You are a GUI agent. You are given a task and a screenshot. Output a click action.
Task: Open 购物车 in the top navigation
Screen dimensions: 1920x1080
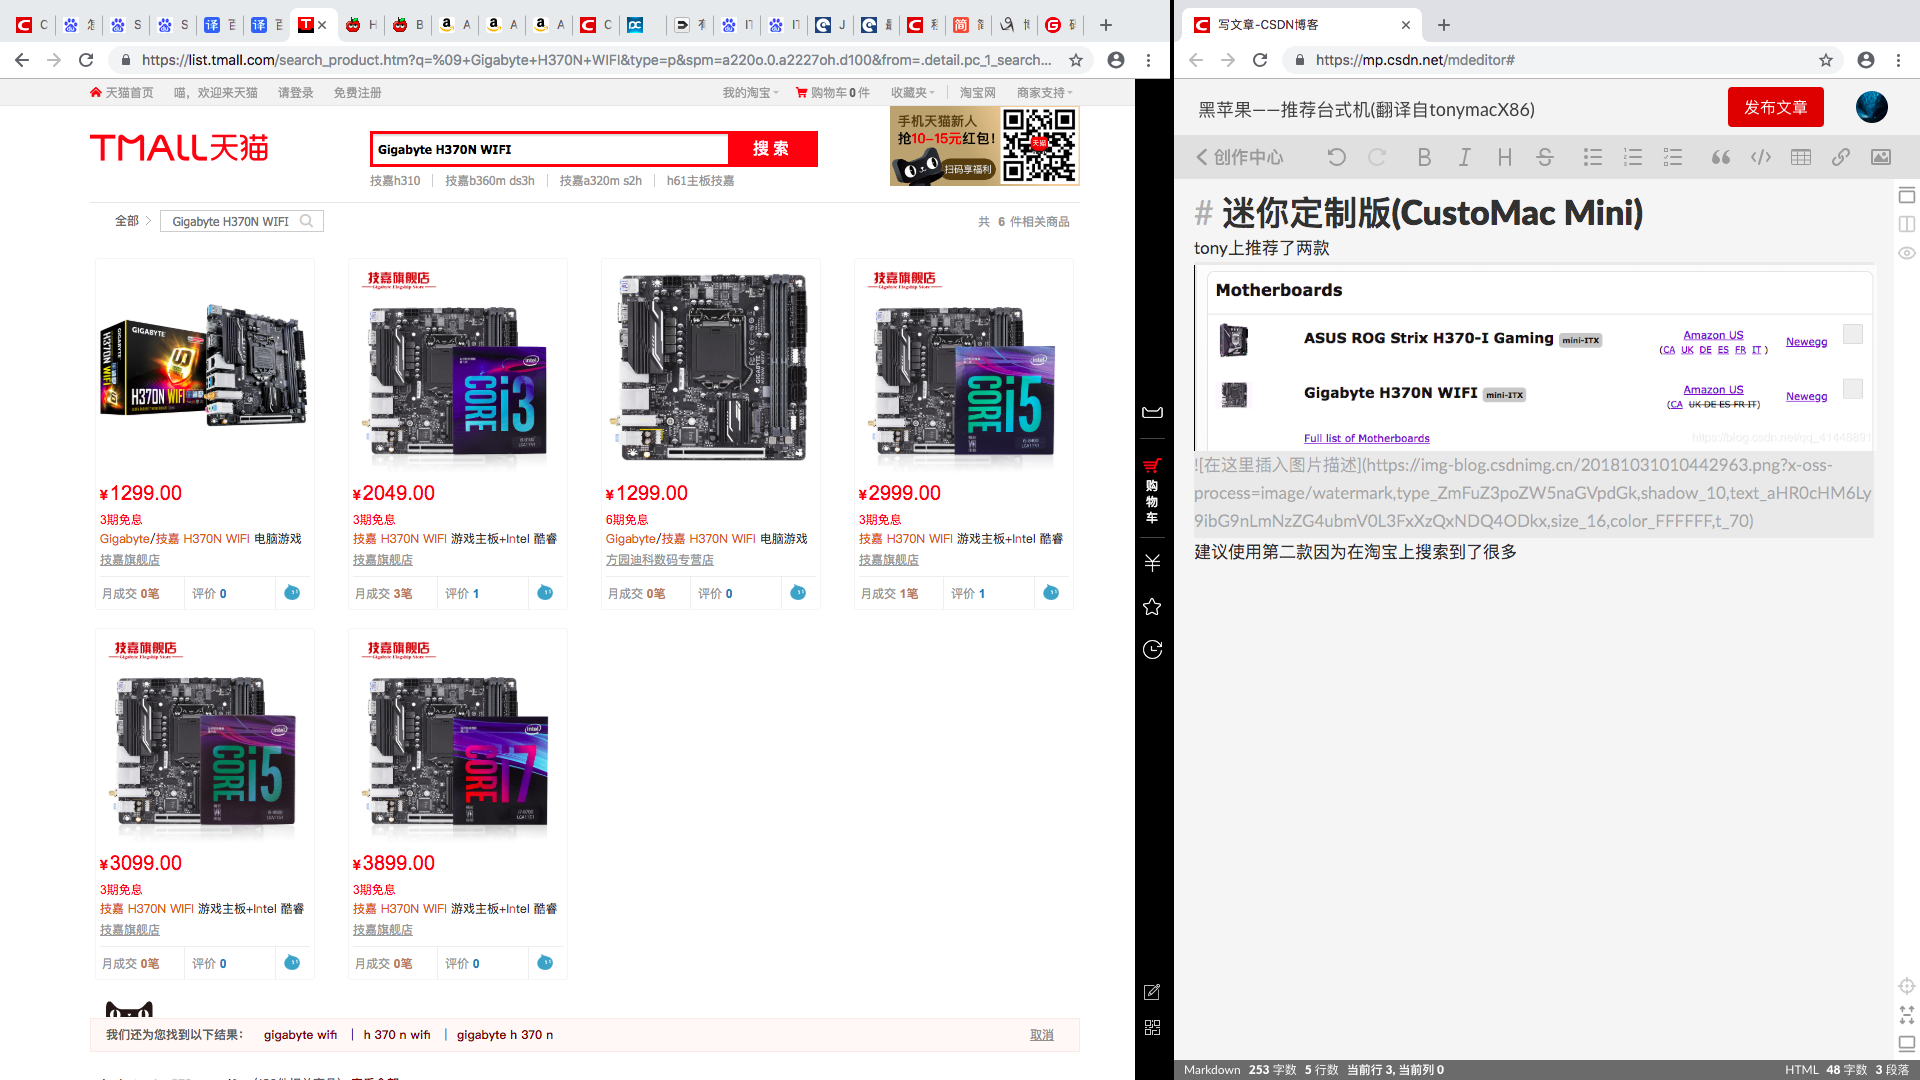tap(833, 92)
